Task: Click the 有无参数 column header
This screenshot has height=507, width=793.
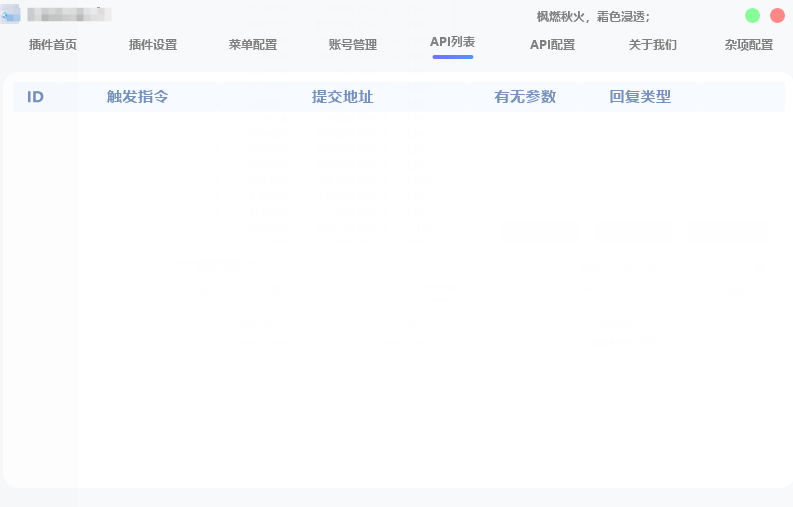Action: tap(525, 97)
